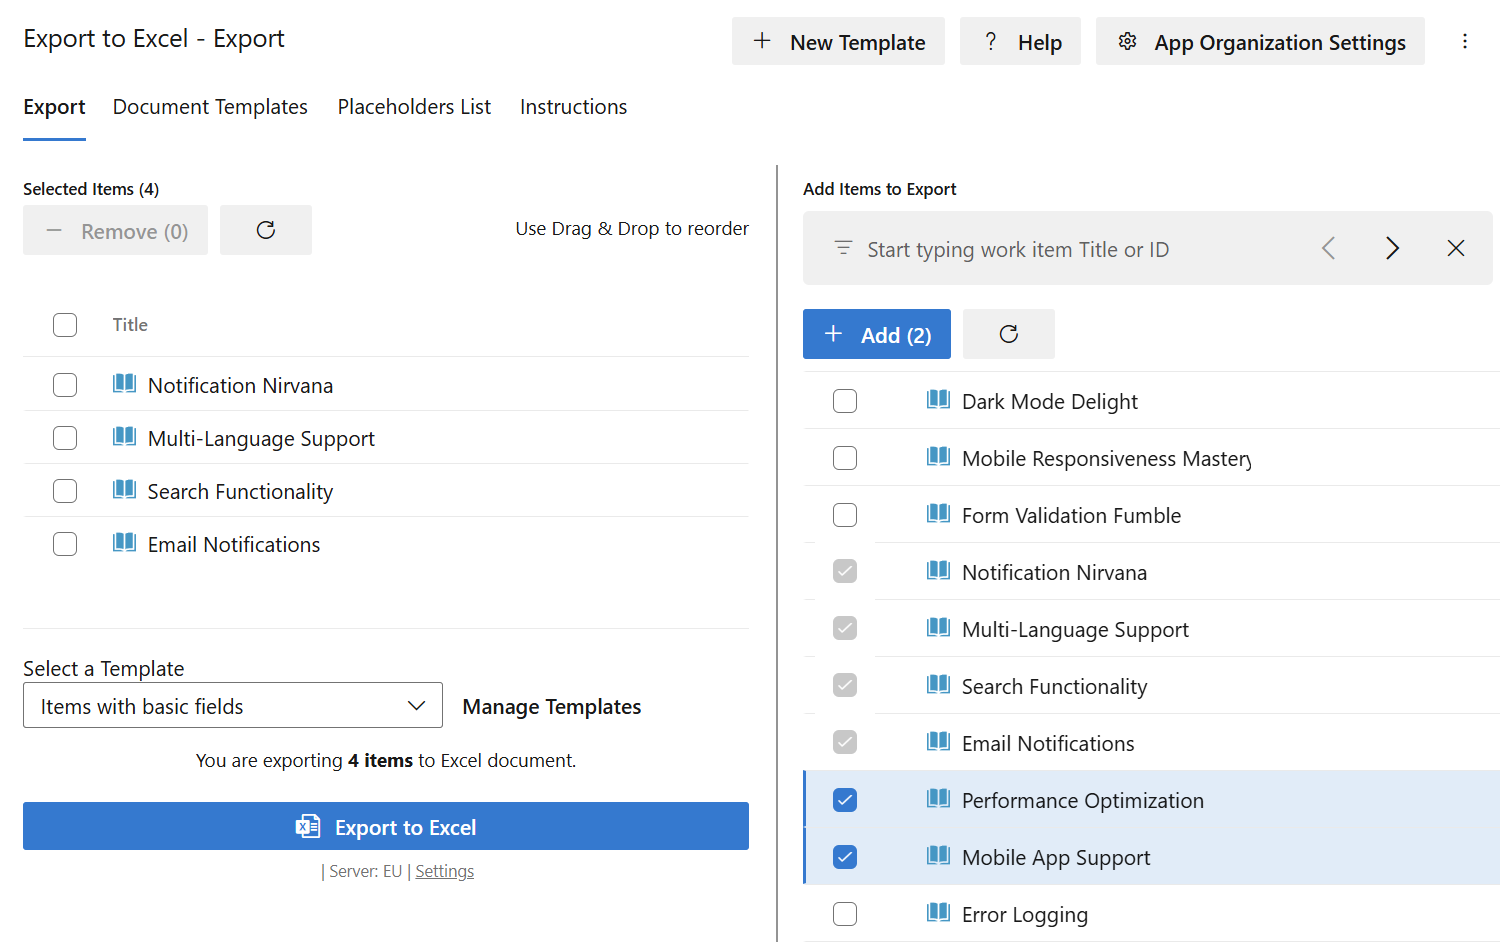Refresh the Selected Items list

click(265, 230)
